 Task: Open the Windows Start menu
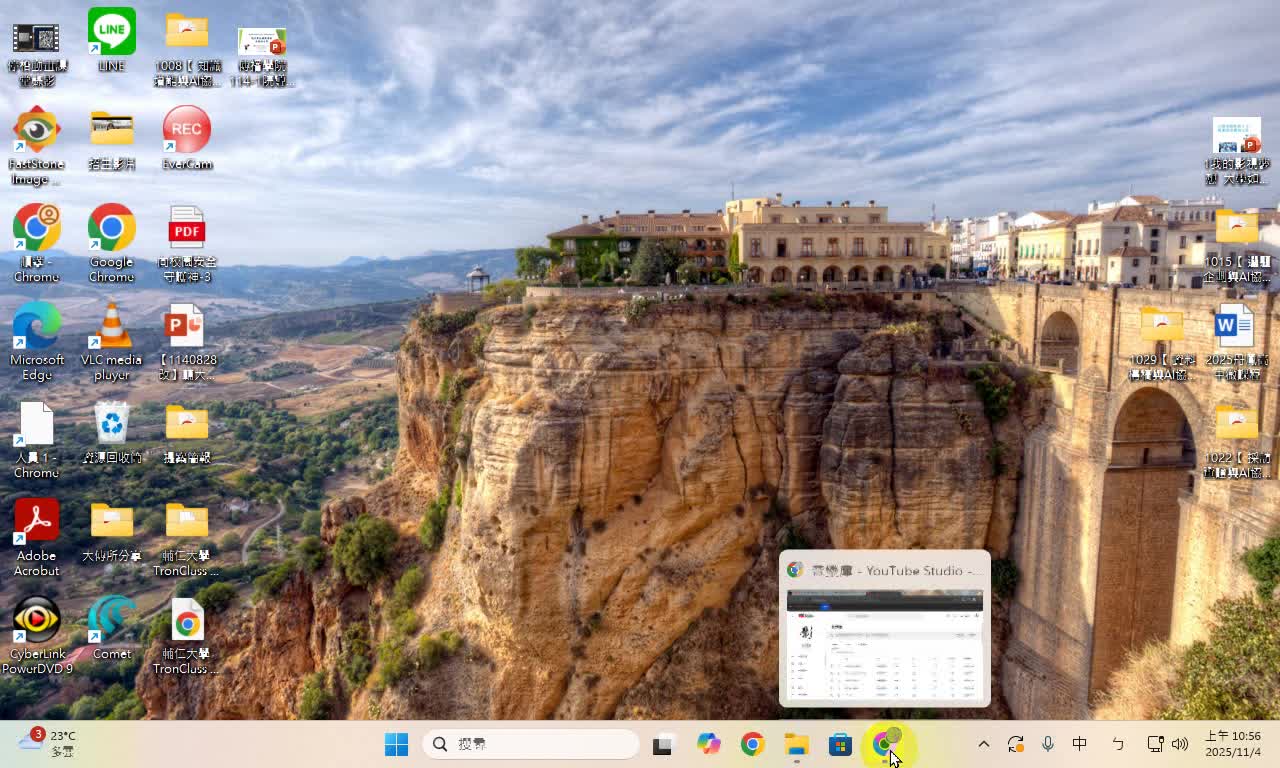[x=396, y=744]
